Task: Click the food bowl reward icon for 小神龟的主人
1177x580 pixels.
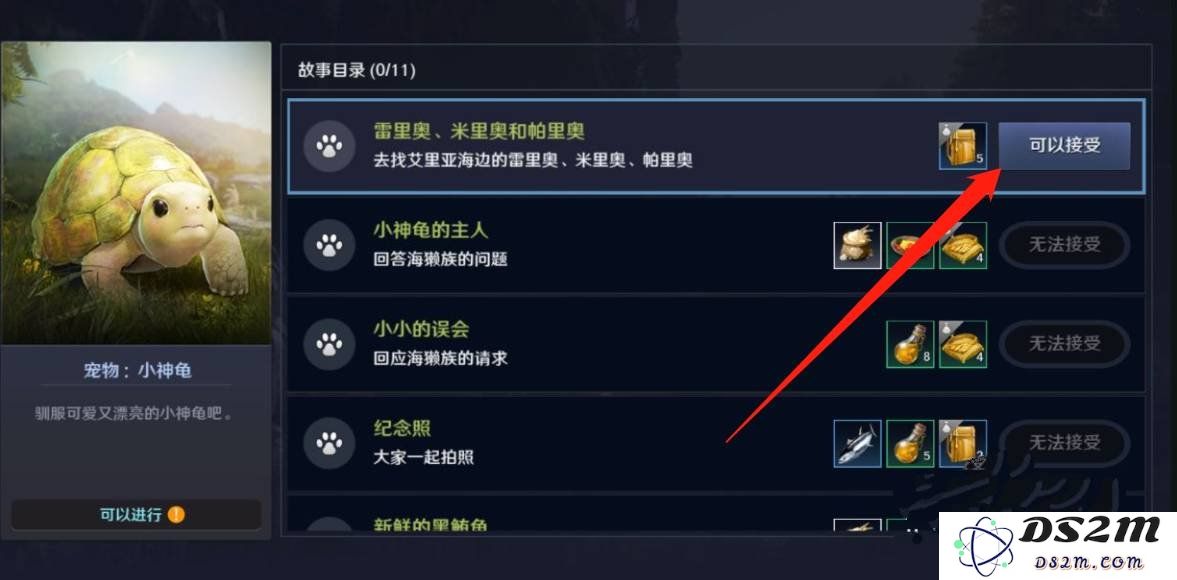Action: 910,245
